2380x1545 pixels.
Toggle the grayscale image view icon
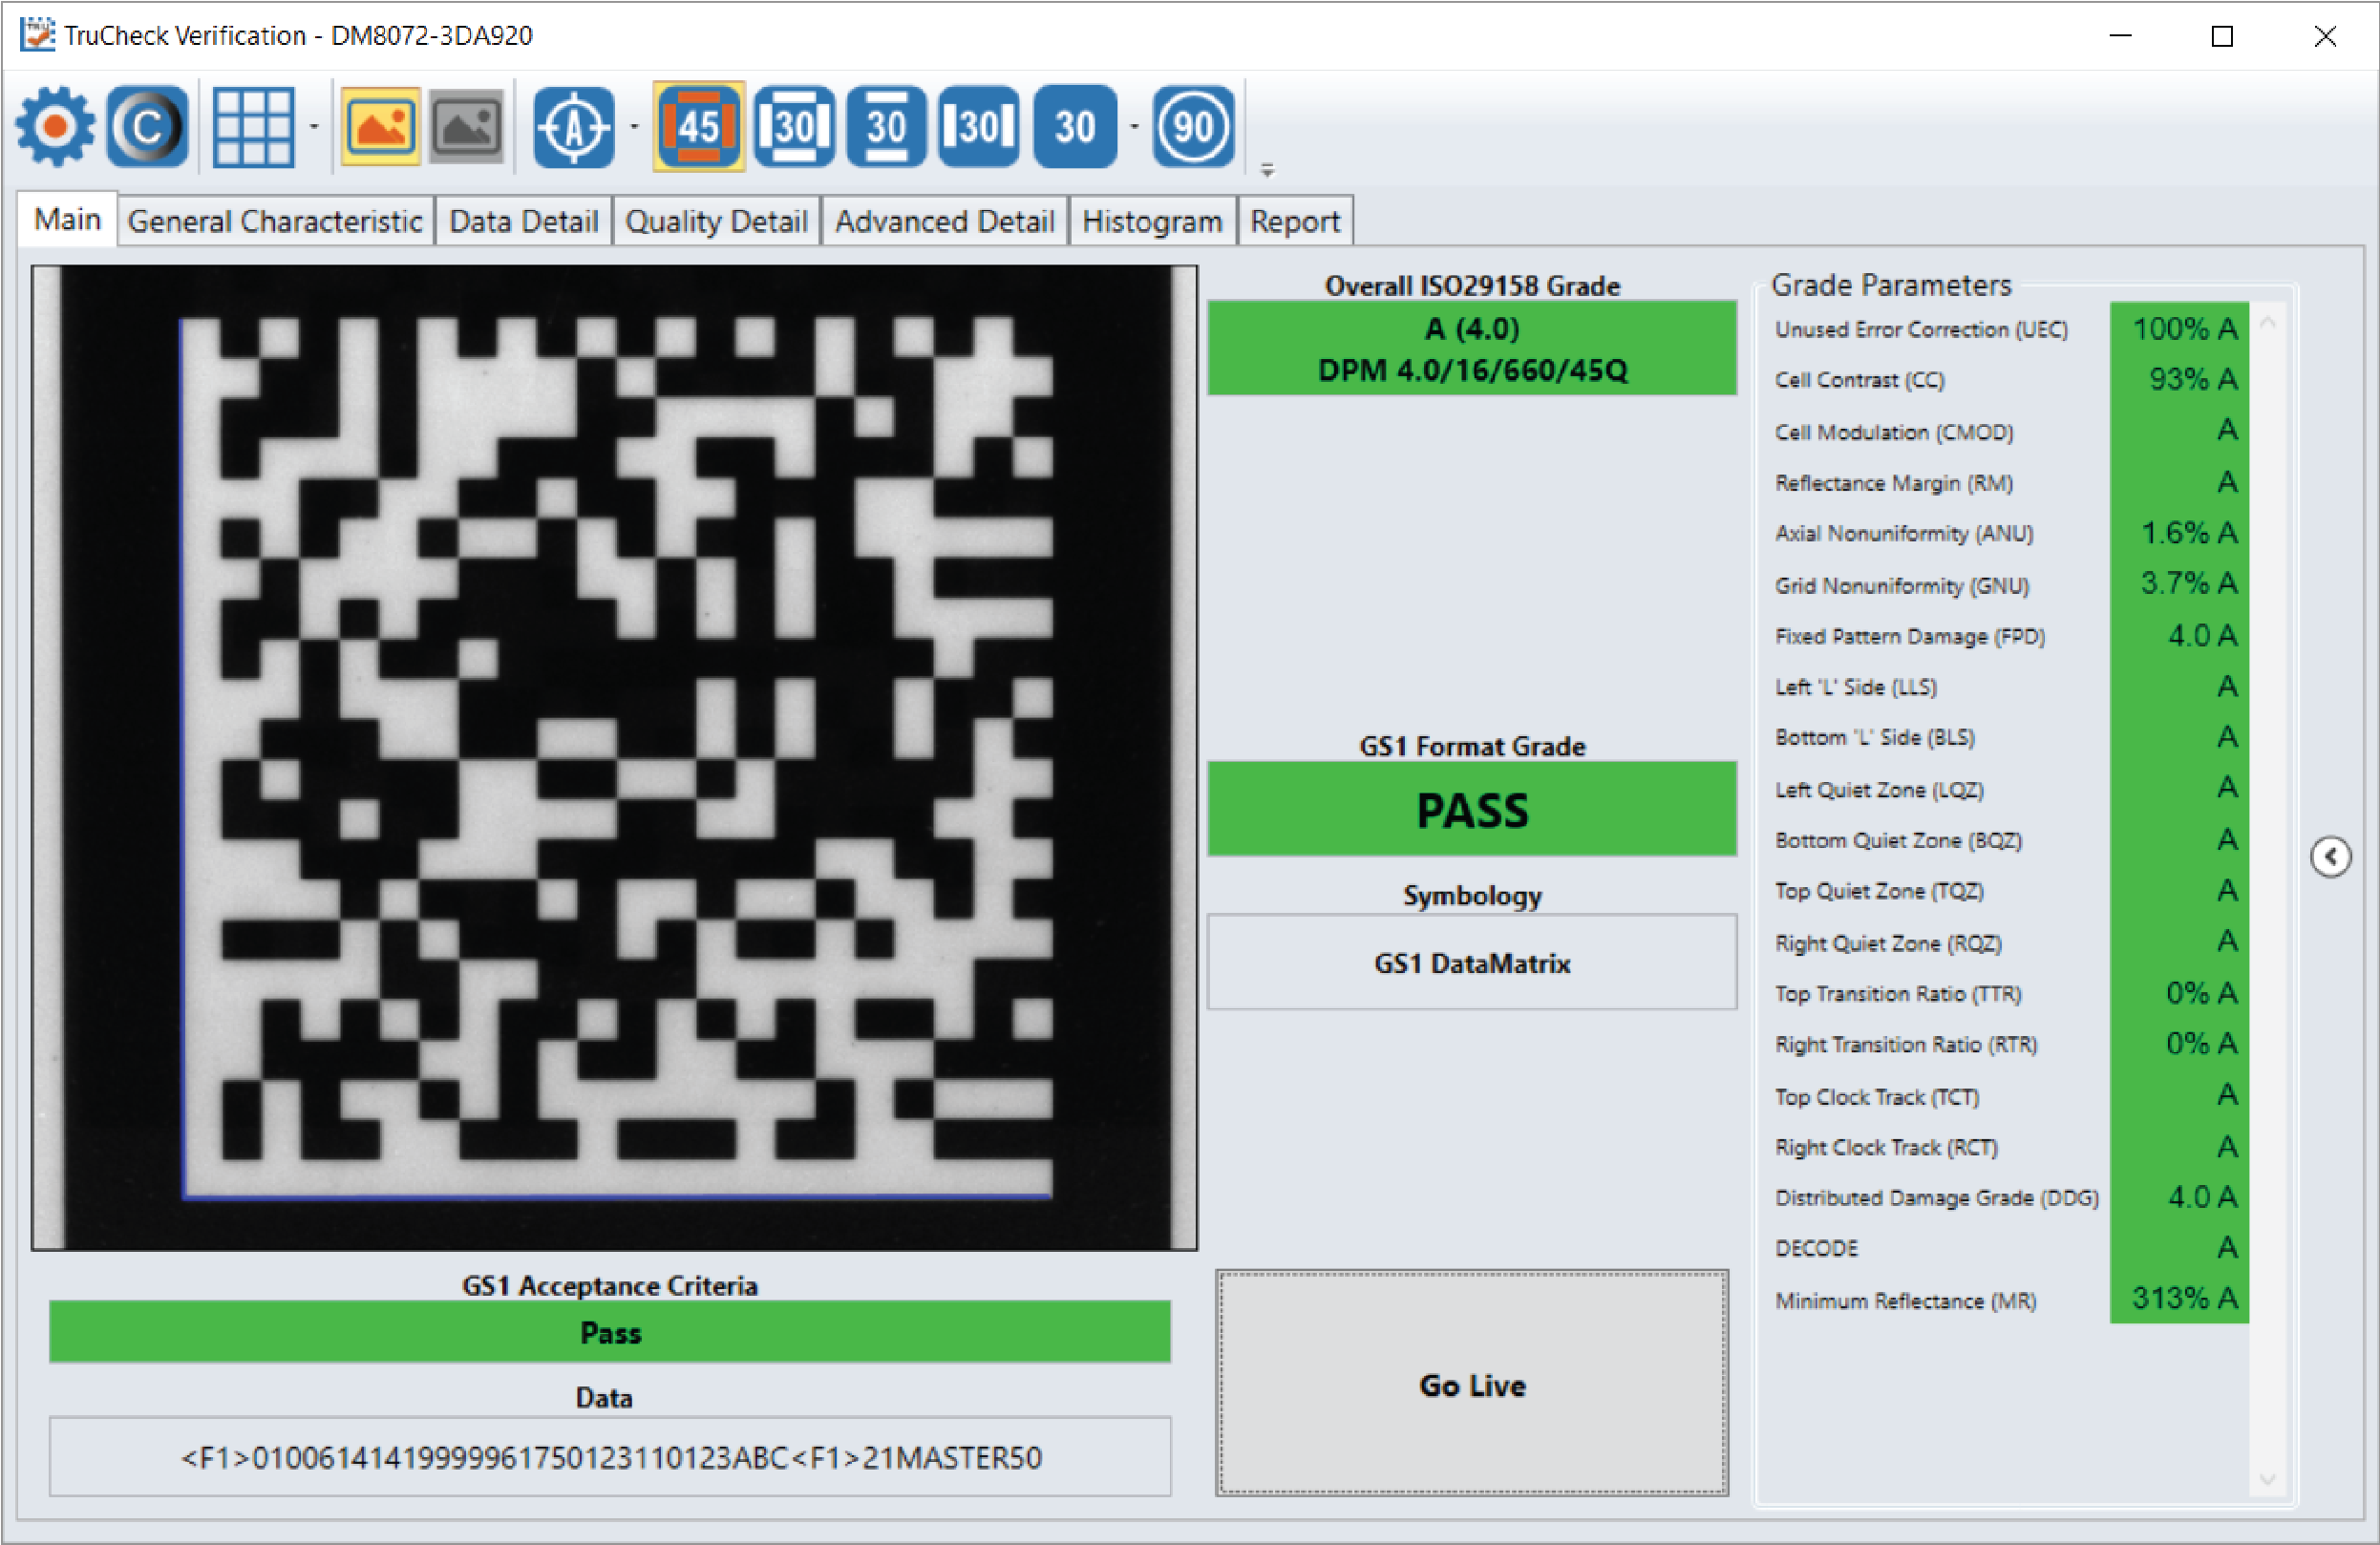467,126
